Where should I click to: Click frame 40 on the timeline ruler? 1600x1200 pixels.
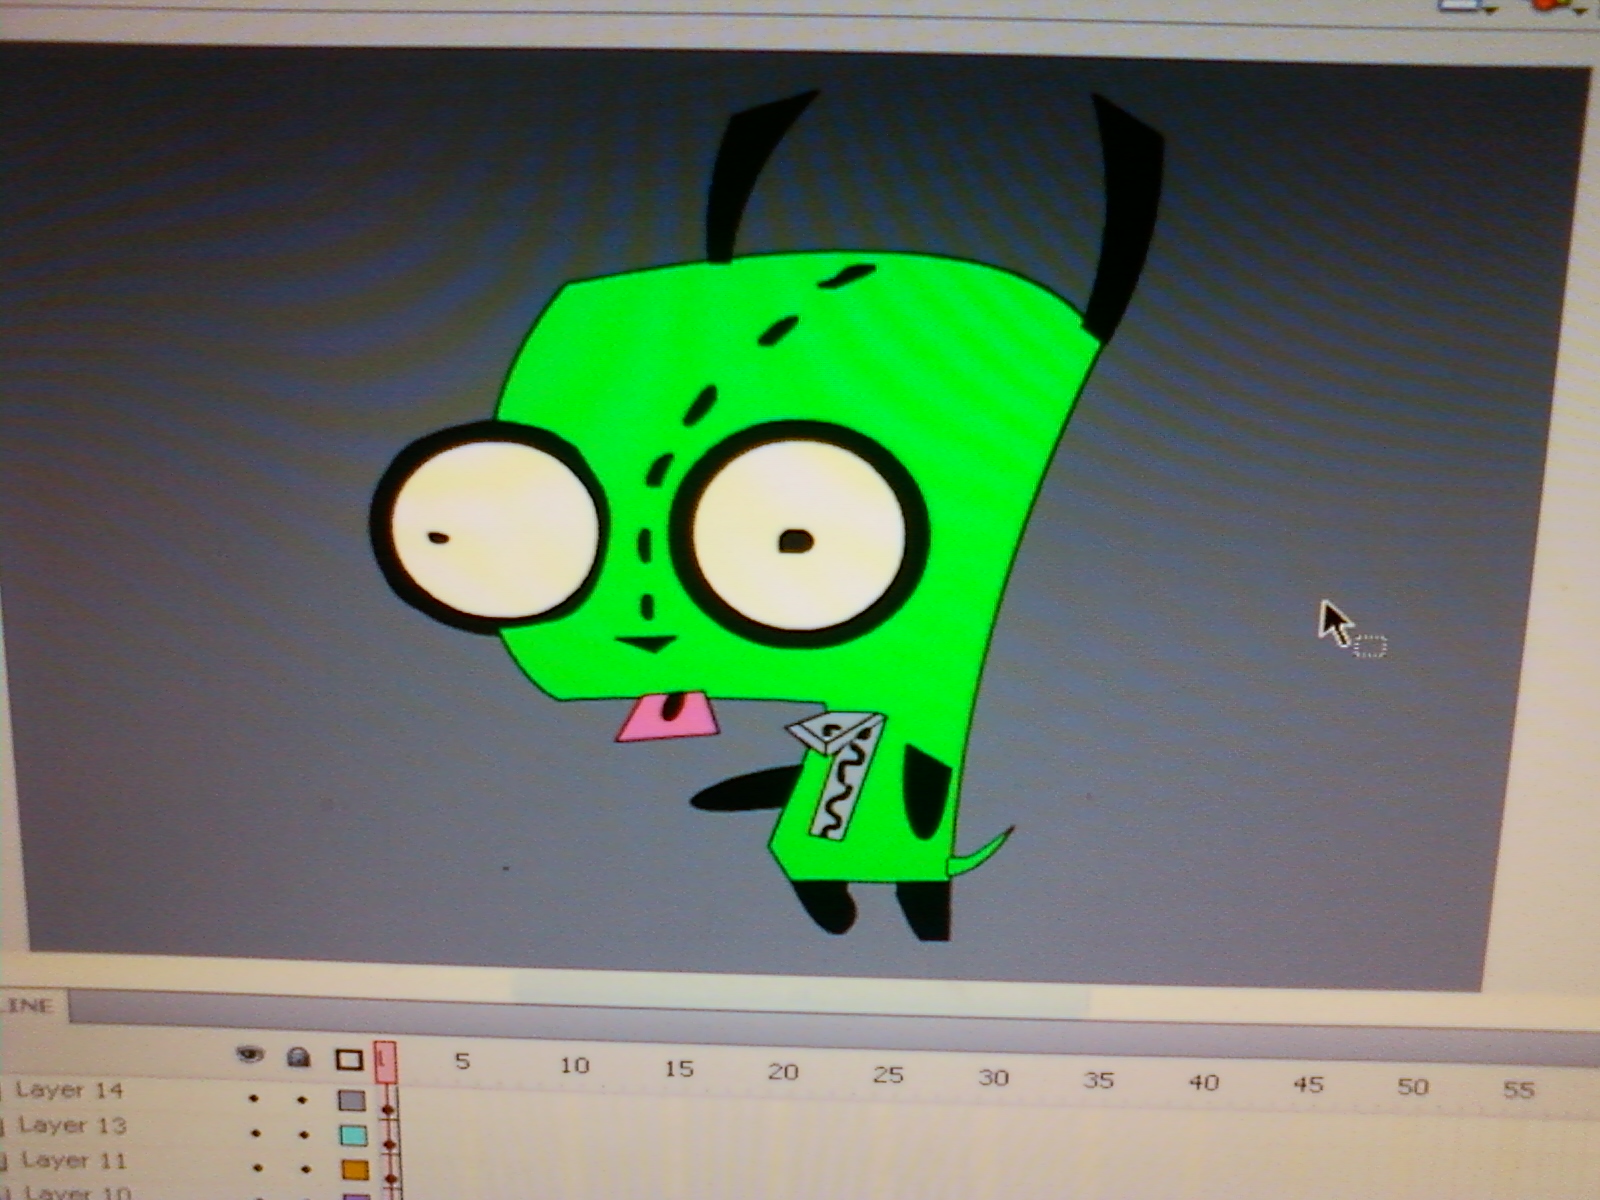pos(1204,1082)
